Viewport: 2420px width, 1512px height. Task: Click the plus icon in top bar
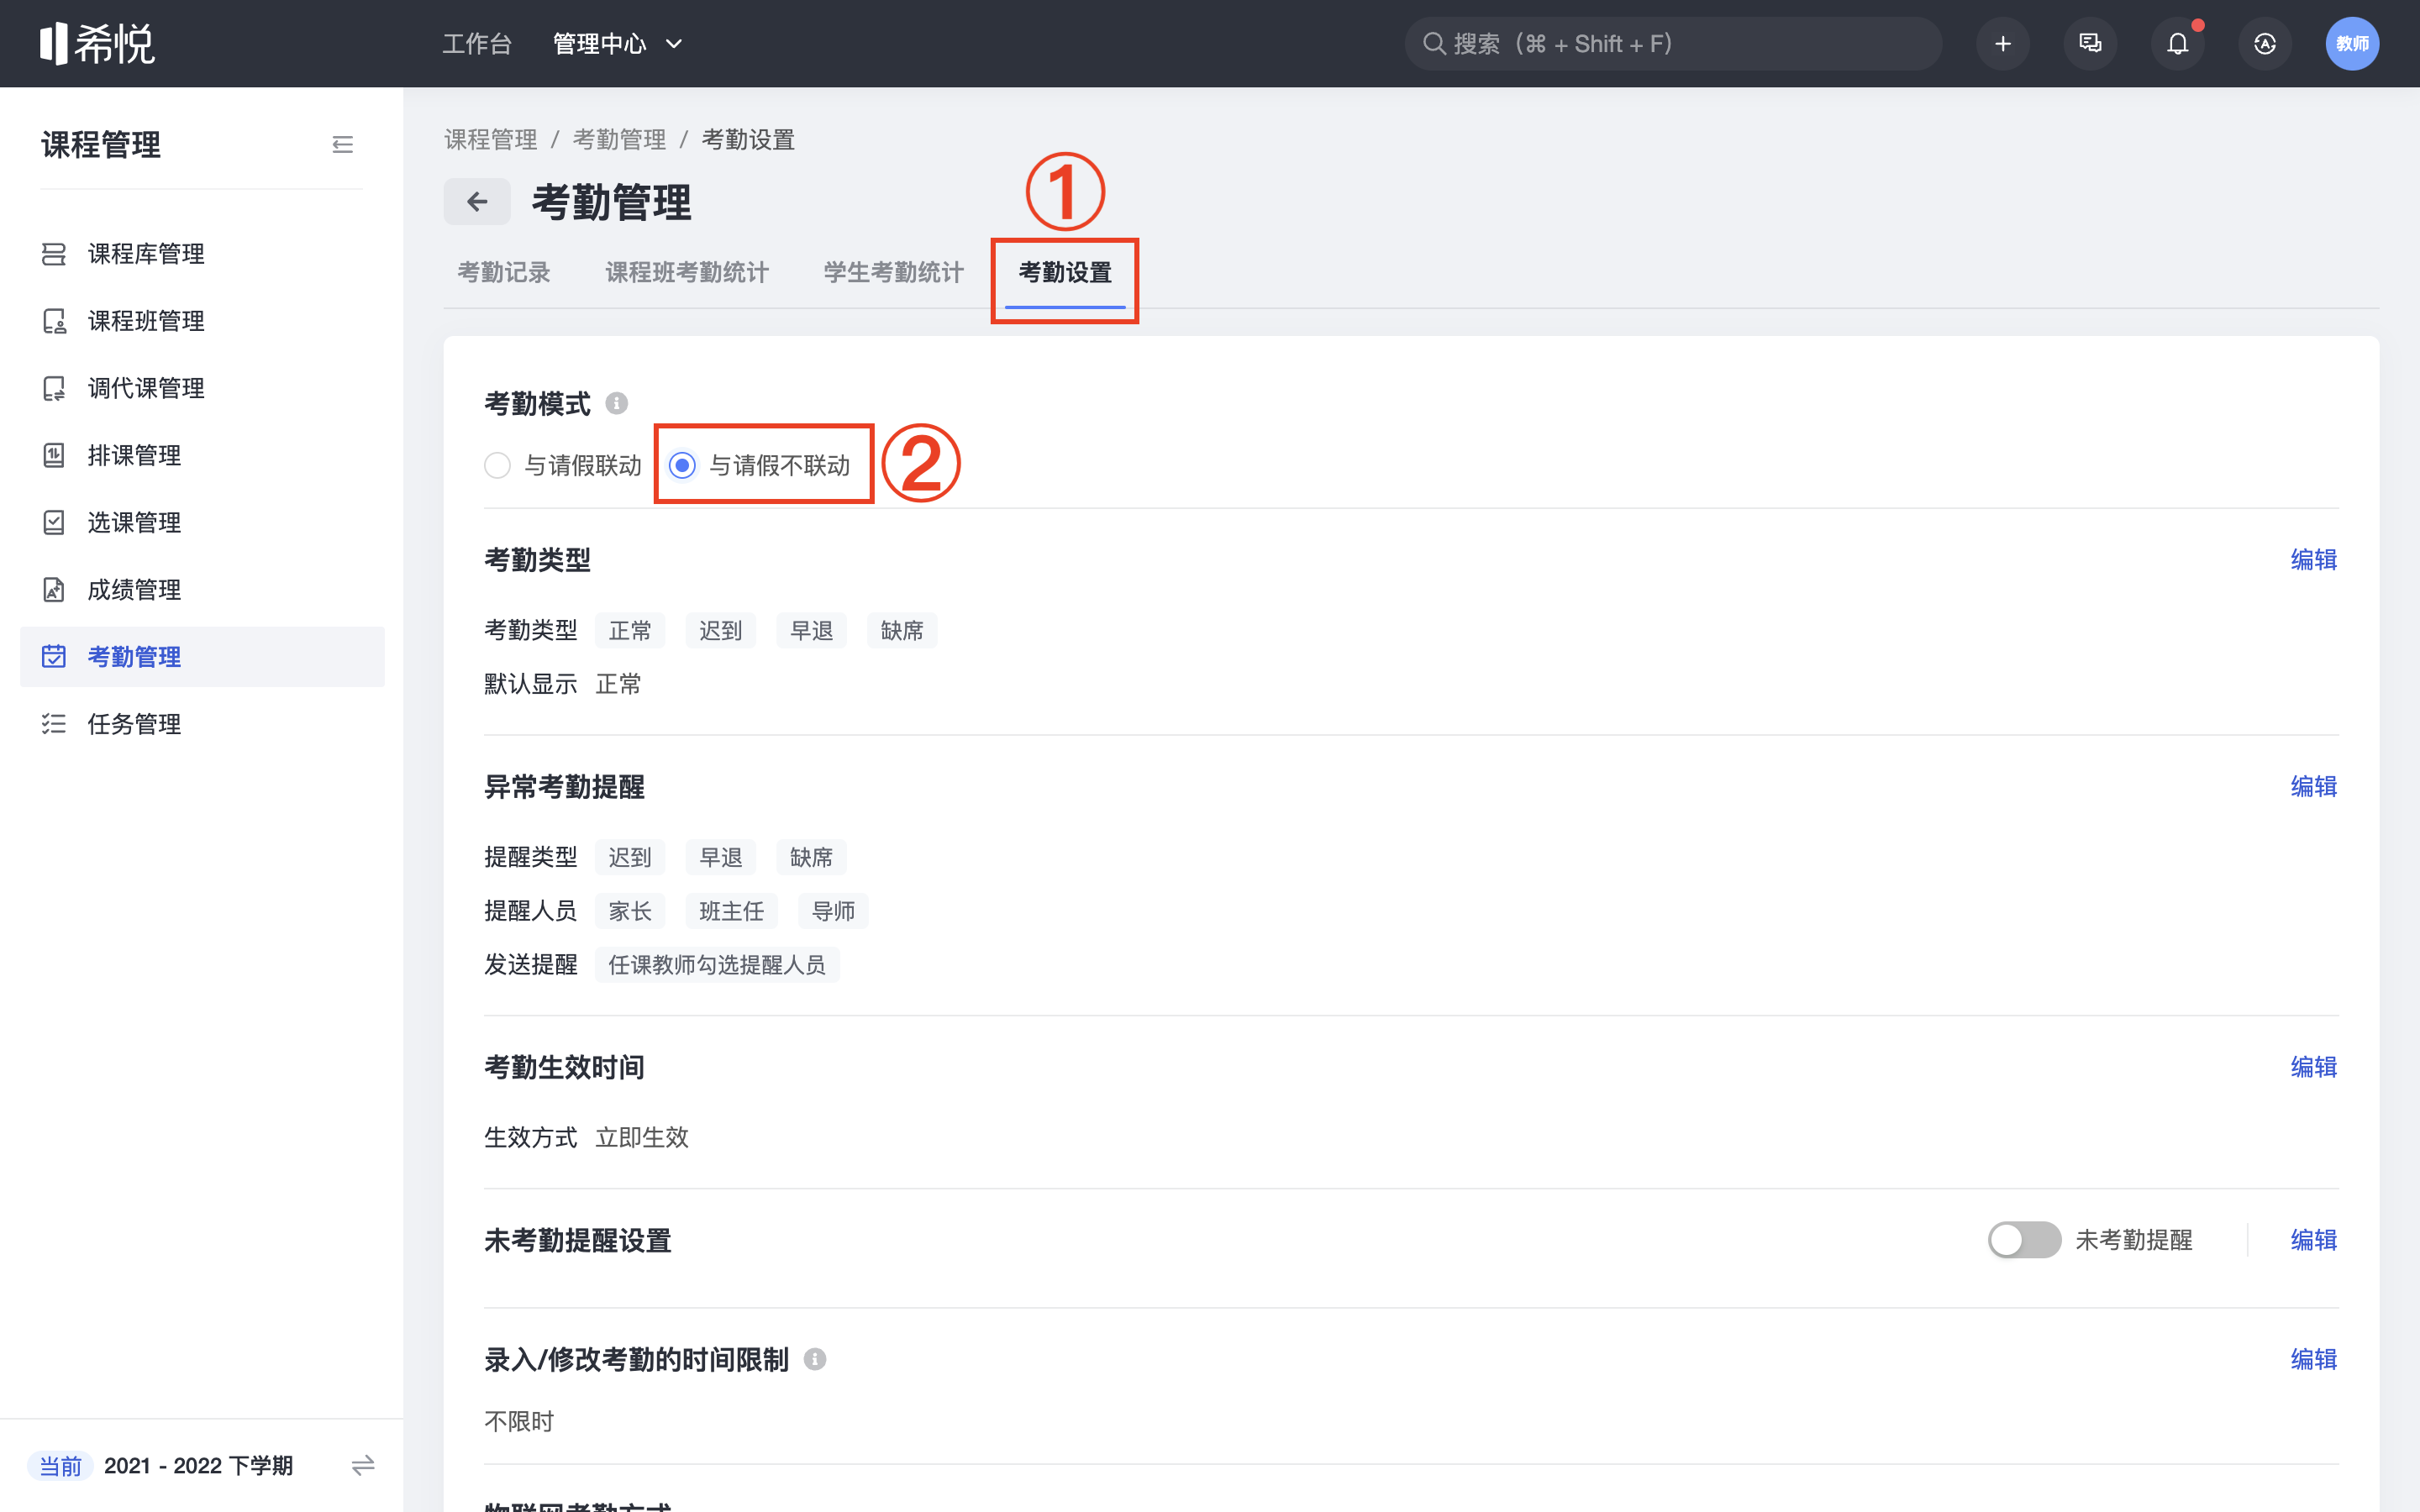click(2002, 43)
